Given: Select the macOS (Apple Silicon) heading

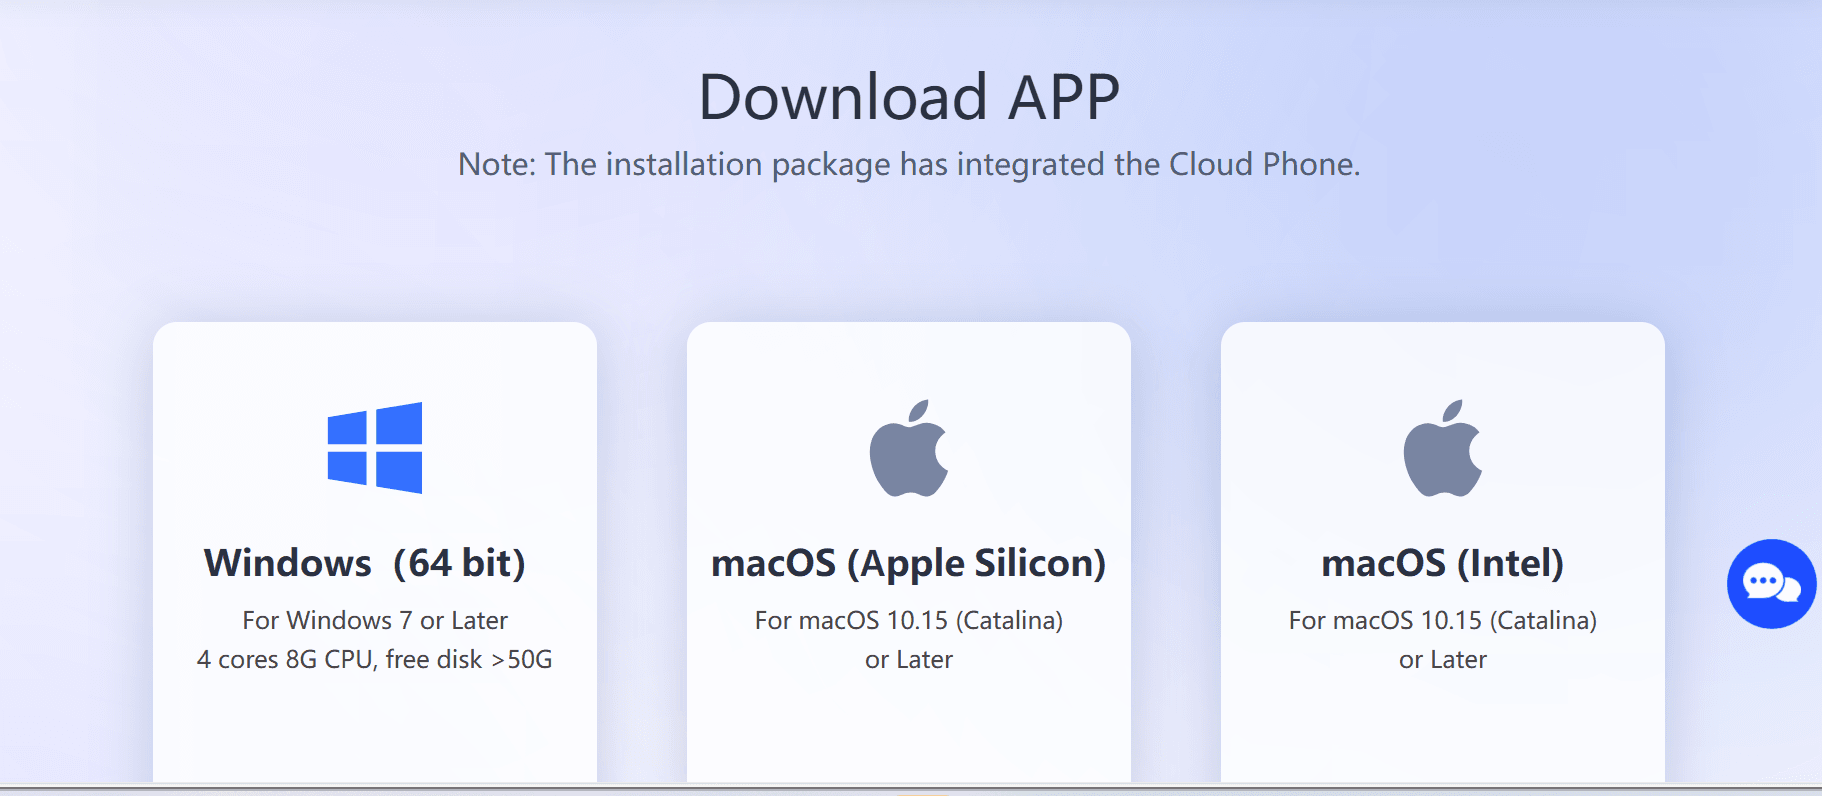Looking at the screenshot, I should (x=909, y=564).
